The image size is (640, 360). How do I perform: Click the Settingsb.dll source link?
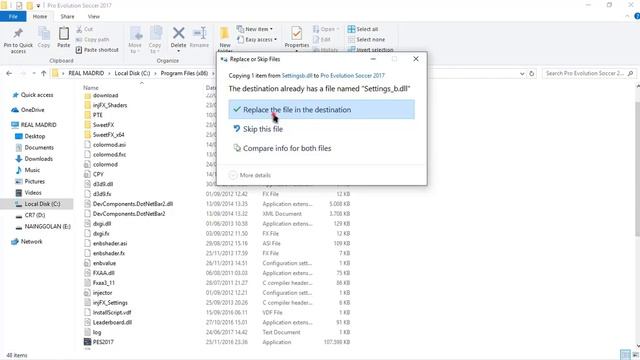pyautogui.click(x=297, y=76)
